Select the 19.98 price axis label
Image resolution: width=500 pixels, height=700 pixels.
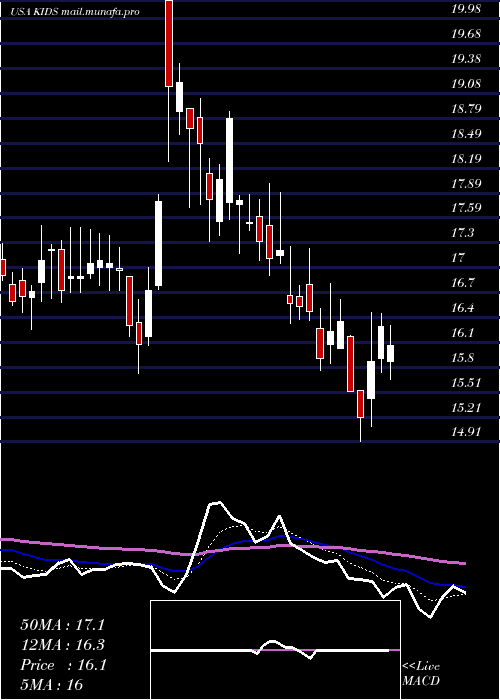[466, 9]
